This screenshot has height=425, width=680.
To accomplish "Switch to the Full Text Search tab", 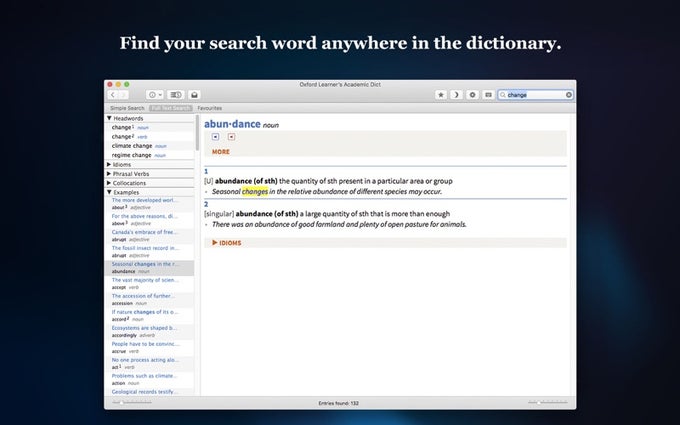I will [x=170, y=108].
